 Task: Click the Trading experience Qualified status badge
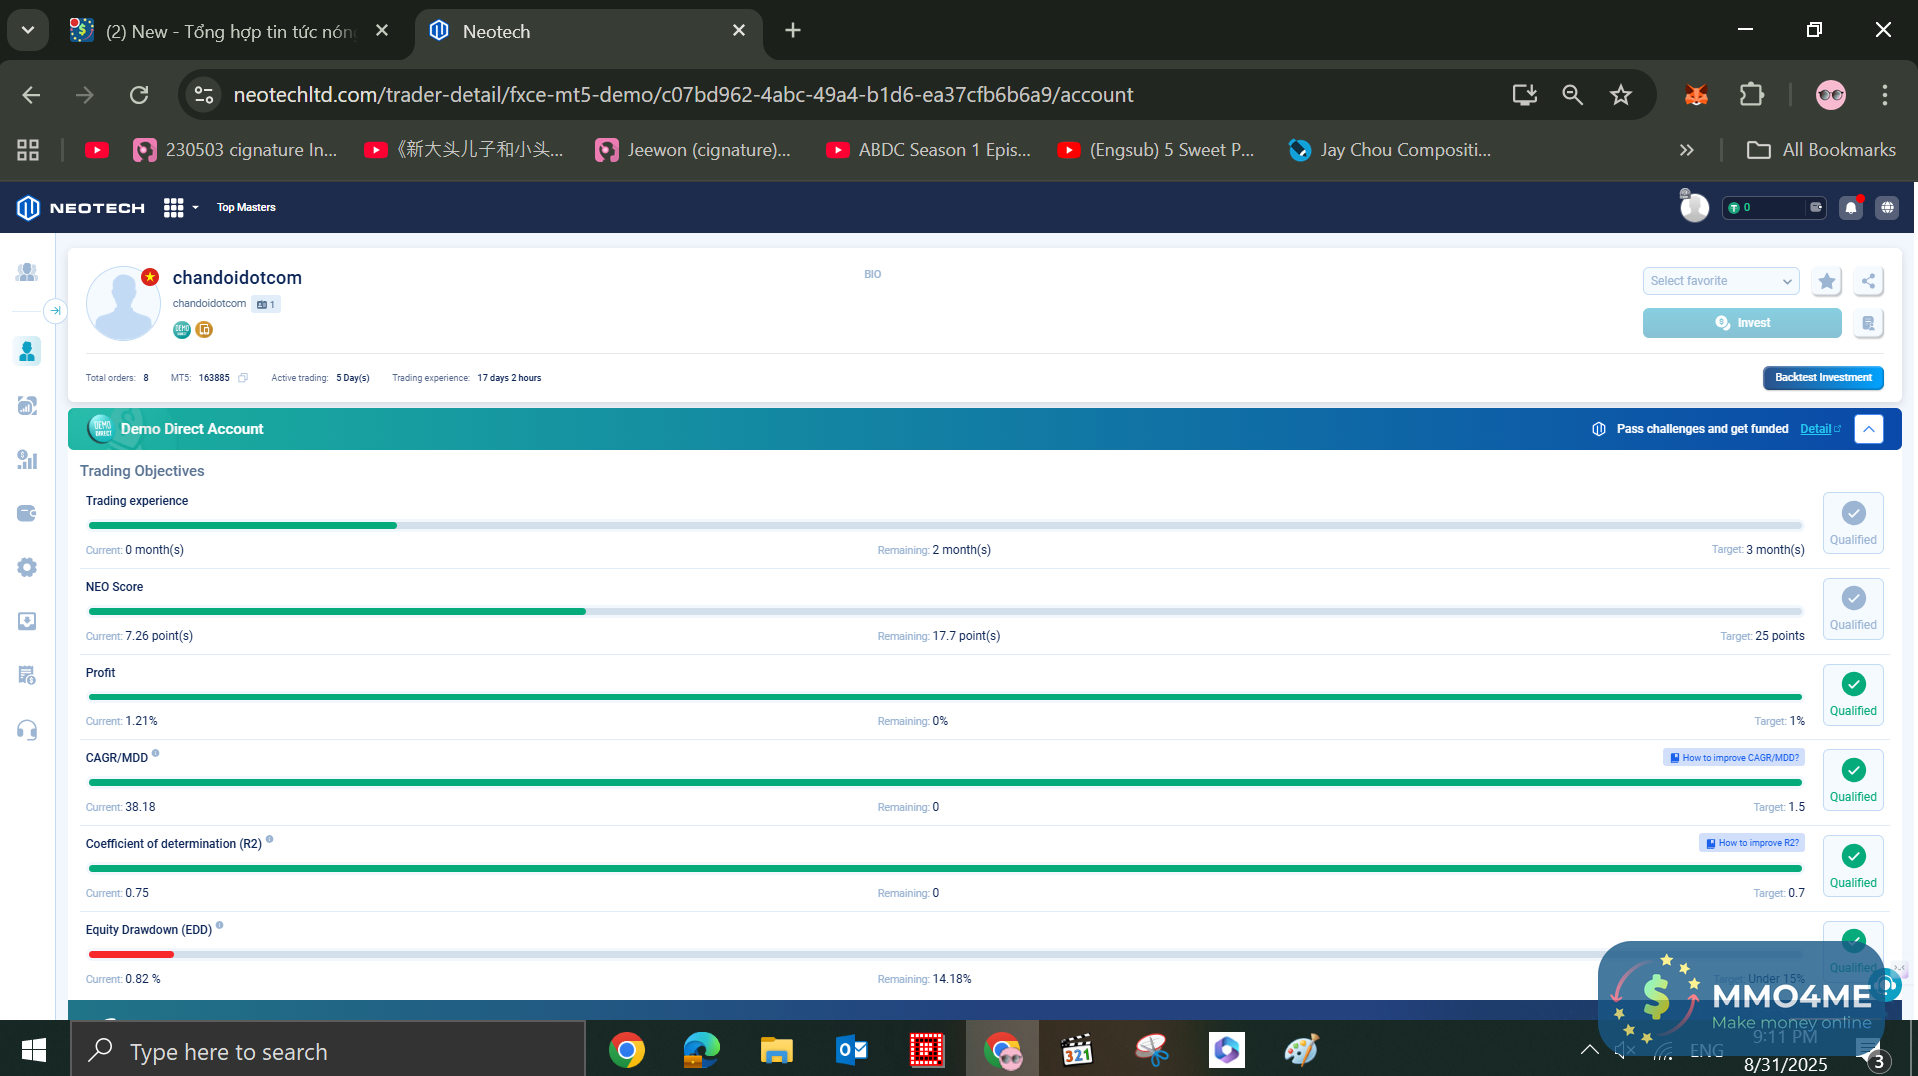click(1853, 523)
